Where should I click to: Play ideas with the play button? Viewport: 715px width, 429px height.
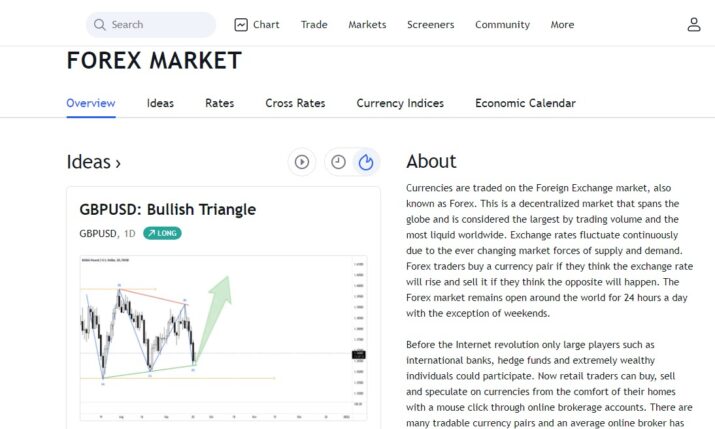point(301,162)
